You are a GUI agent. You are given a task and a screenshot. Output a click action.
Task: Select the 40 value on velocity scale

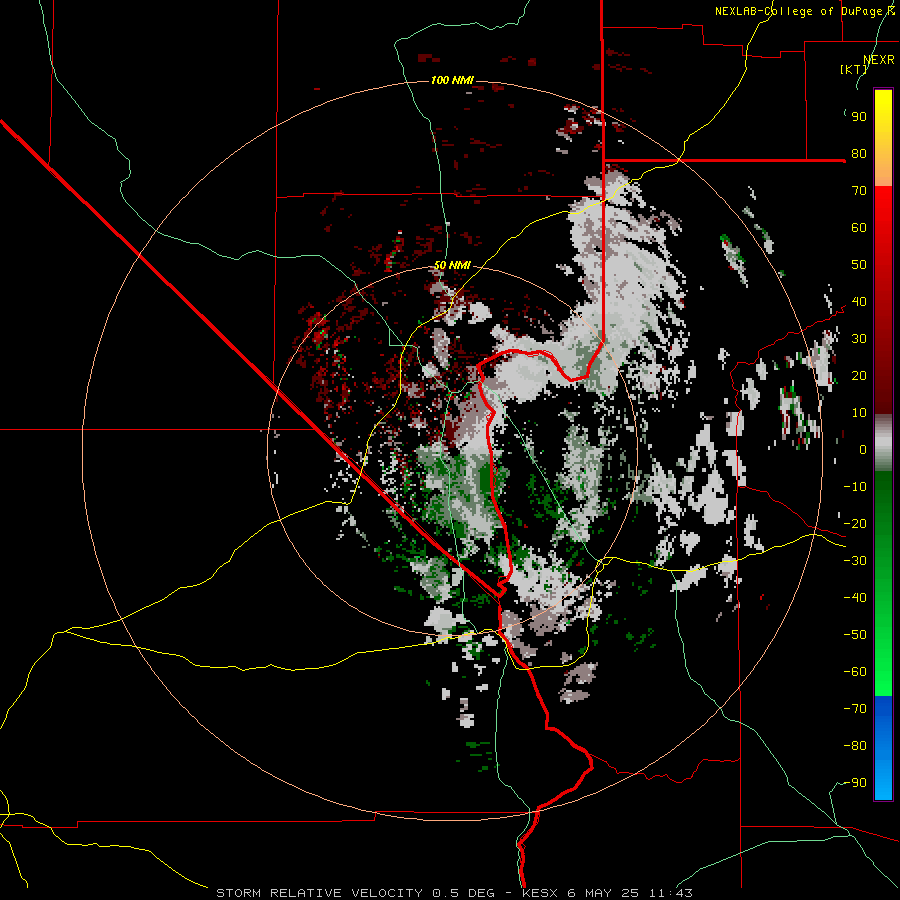pyautogui.click(x=859, y=302)
